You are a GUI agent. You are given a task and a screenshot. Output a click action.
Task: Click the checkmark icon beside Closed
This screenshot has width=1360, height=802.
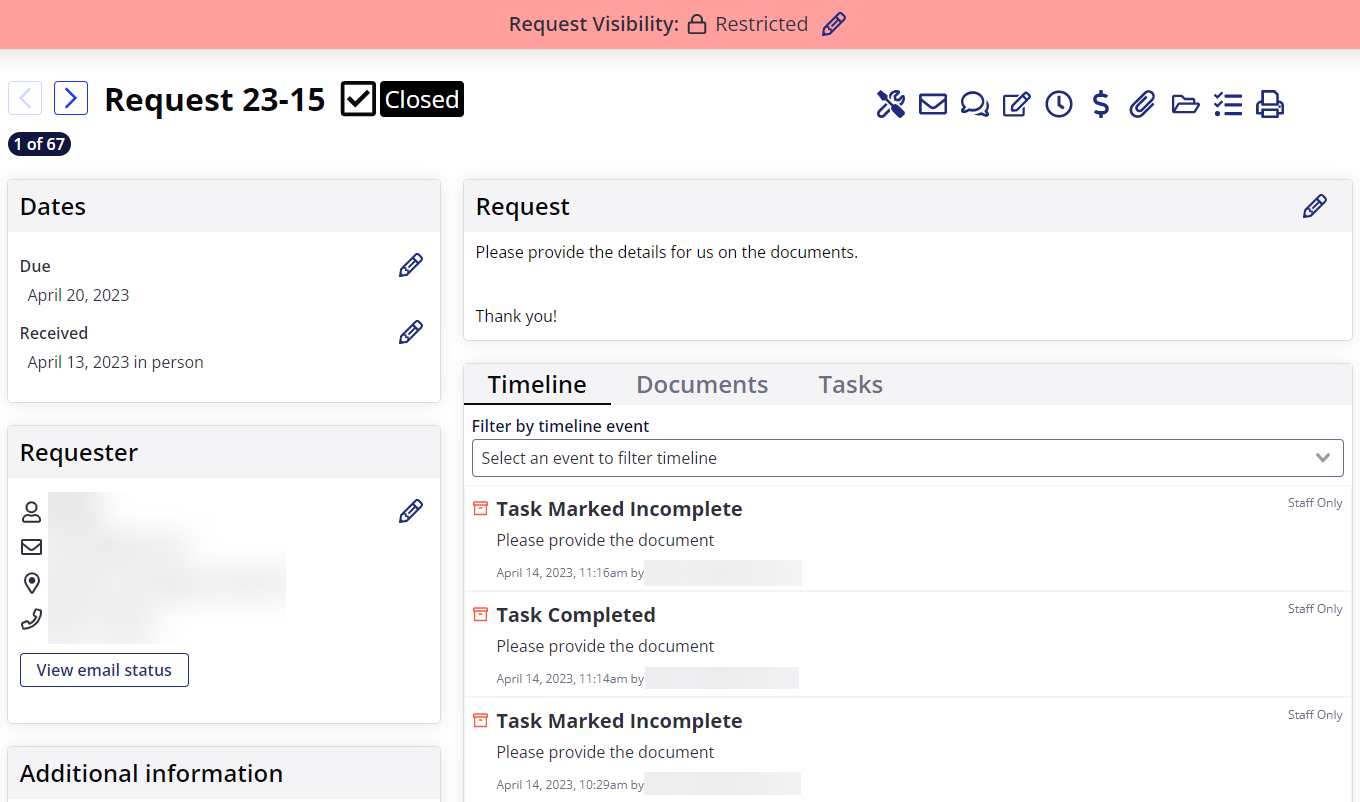pyautogui.click(x=358, y=99)
